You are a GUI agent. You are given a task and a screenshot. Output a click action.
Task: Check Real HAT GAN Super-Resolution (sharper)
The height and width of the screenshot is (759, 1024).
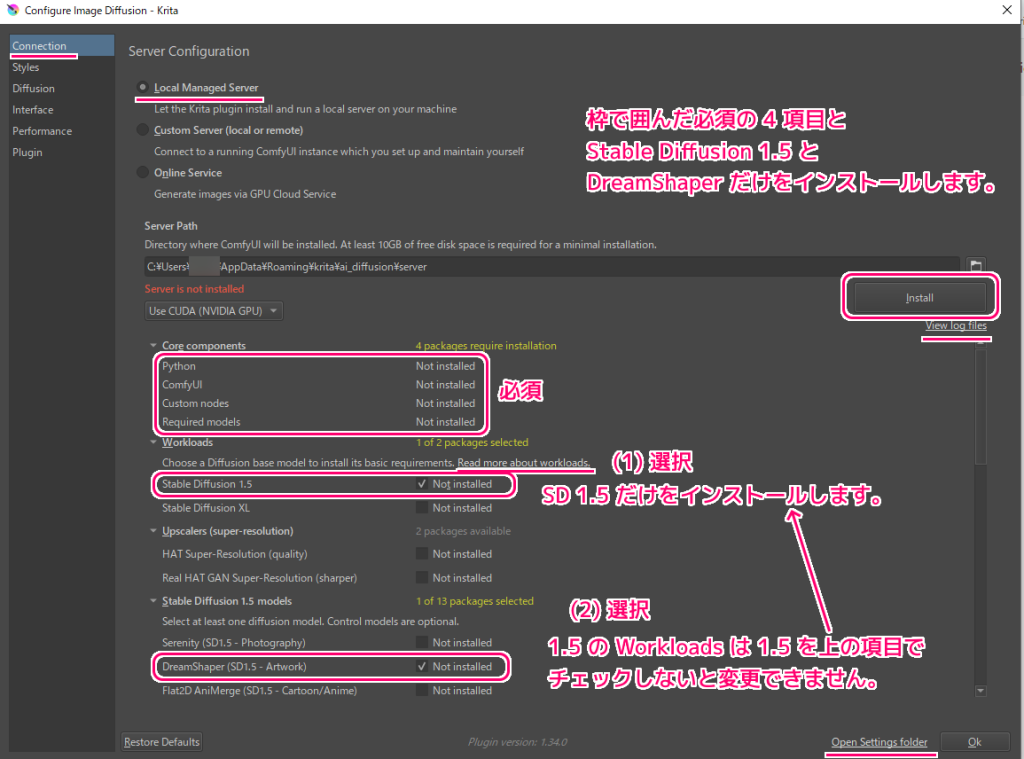pyautogui.click(x=422, y=577)
